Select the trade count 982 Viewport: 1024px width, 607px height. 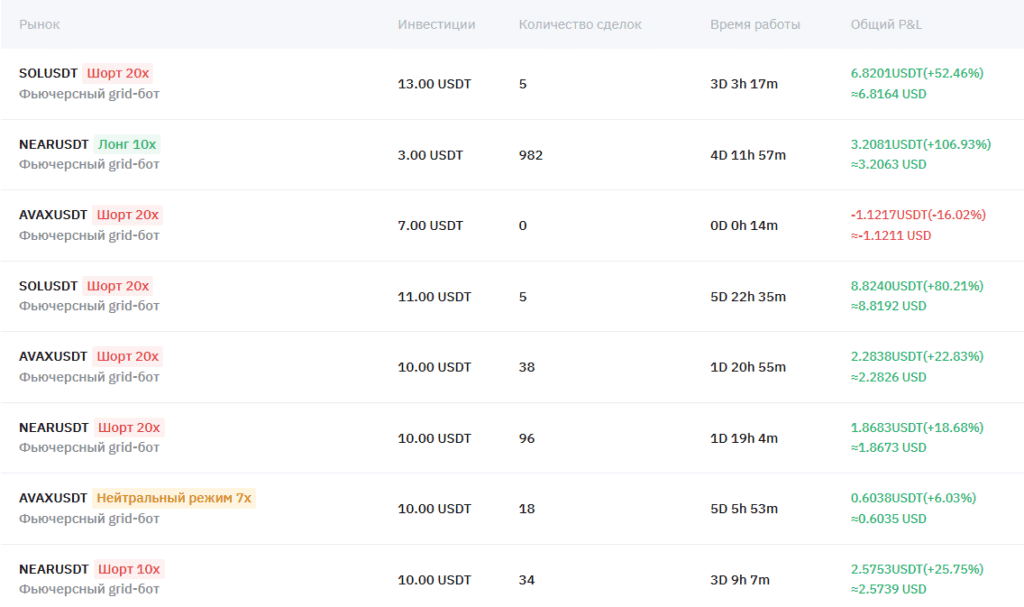point(531,155)
